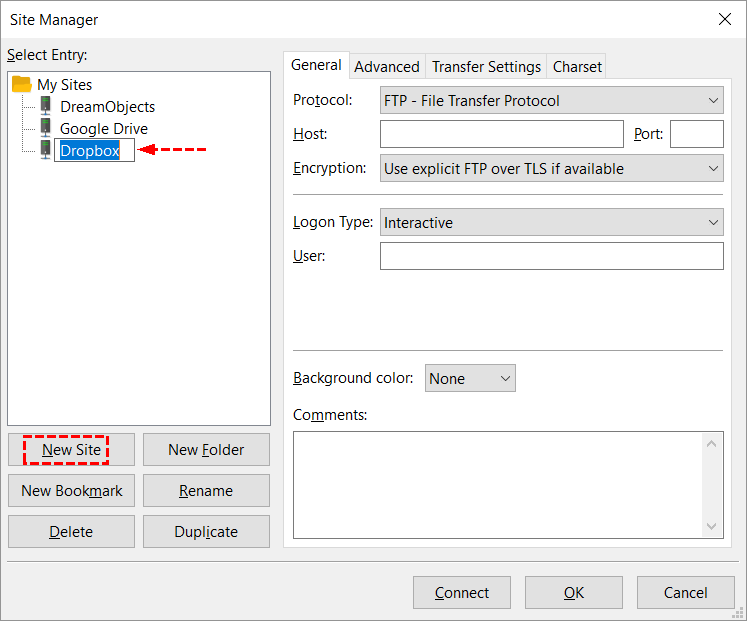747x621 pixels.
Task: Click the Comments scrollbar up arrow
Action: click(712, 444)
